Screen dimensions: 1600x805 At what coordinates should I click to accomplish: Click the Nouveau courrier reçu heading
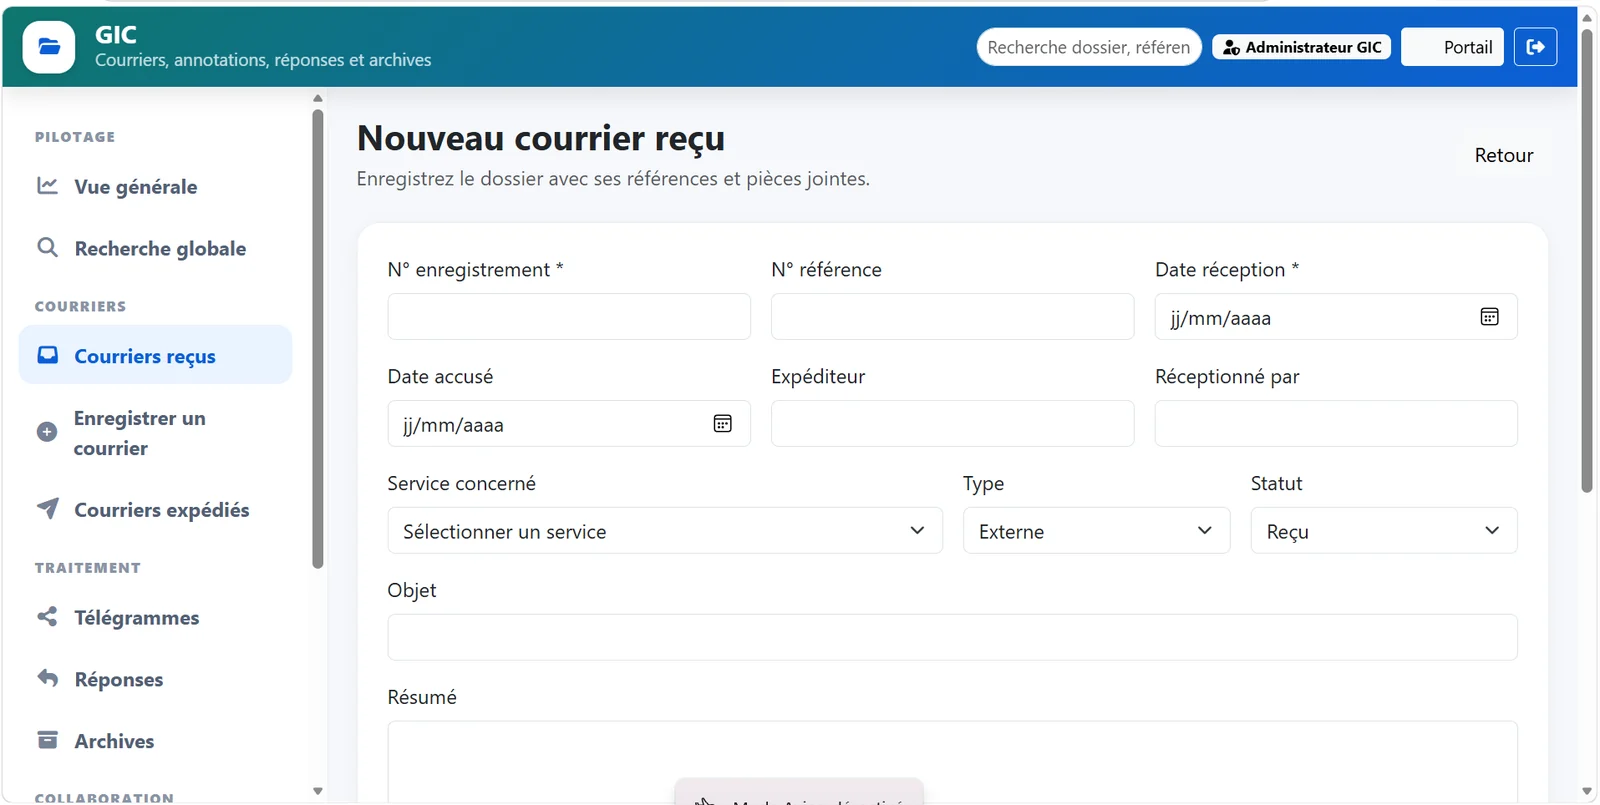point(541,138)
